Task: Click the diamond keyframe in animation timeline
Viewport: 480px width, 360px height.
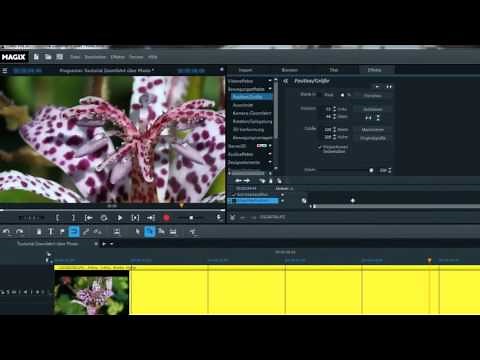Action: point(352,201)
